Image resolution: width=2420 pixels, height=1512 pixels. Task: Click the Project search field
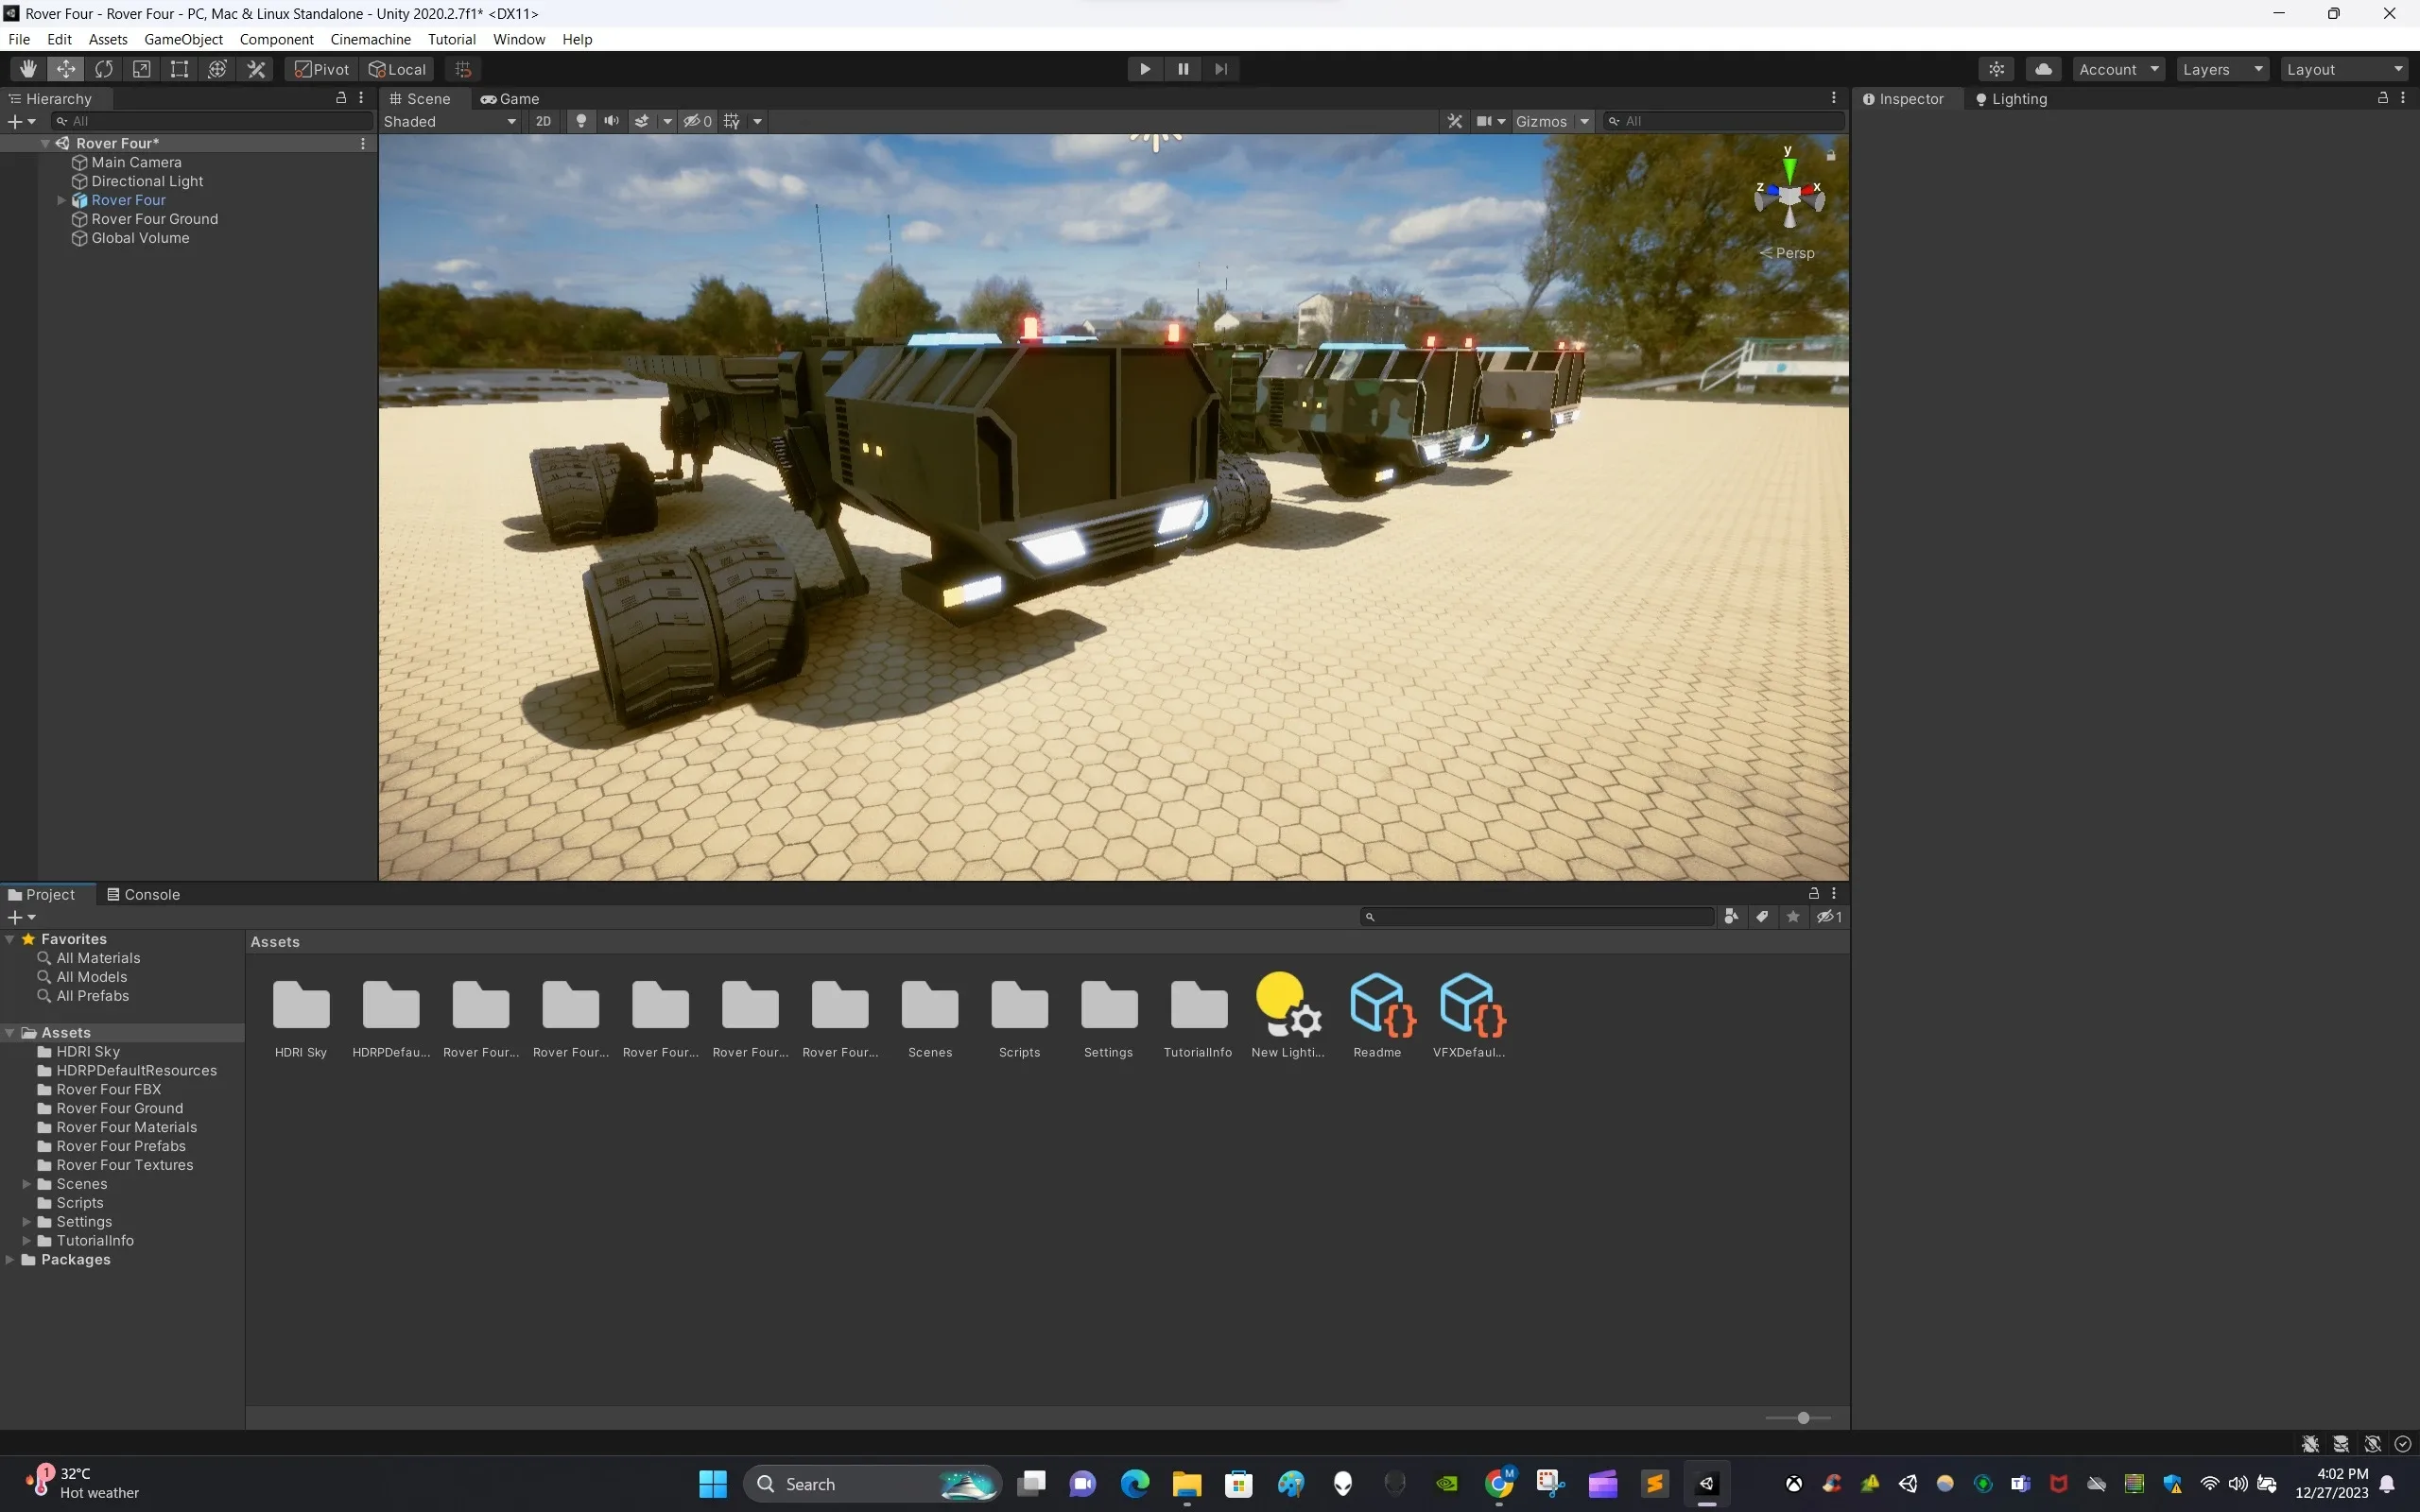(x=1538, y=917)
